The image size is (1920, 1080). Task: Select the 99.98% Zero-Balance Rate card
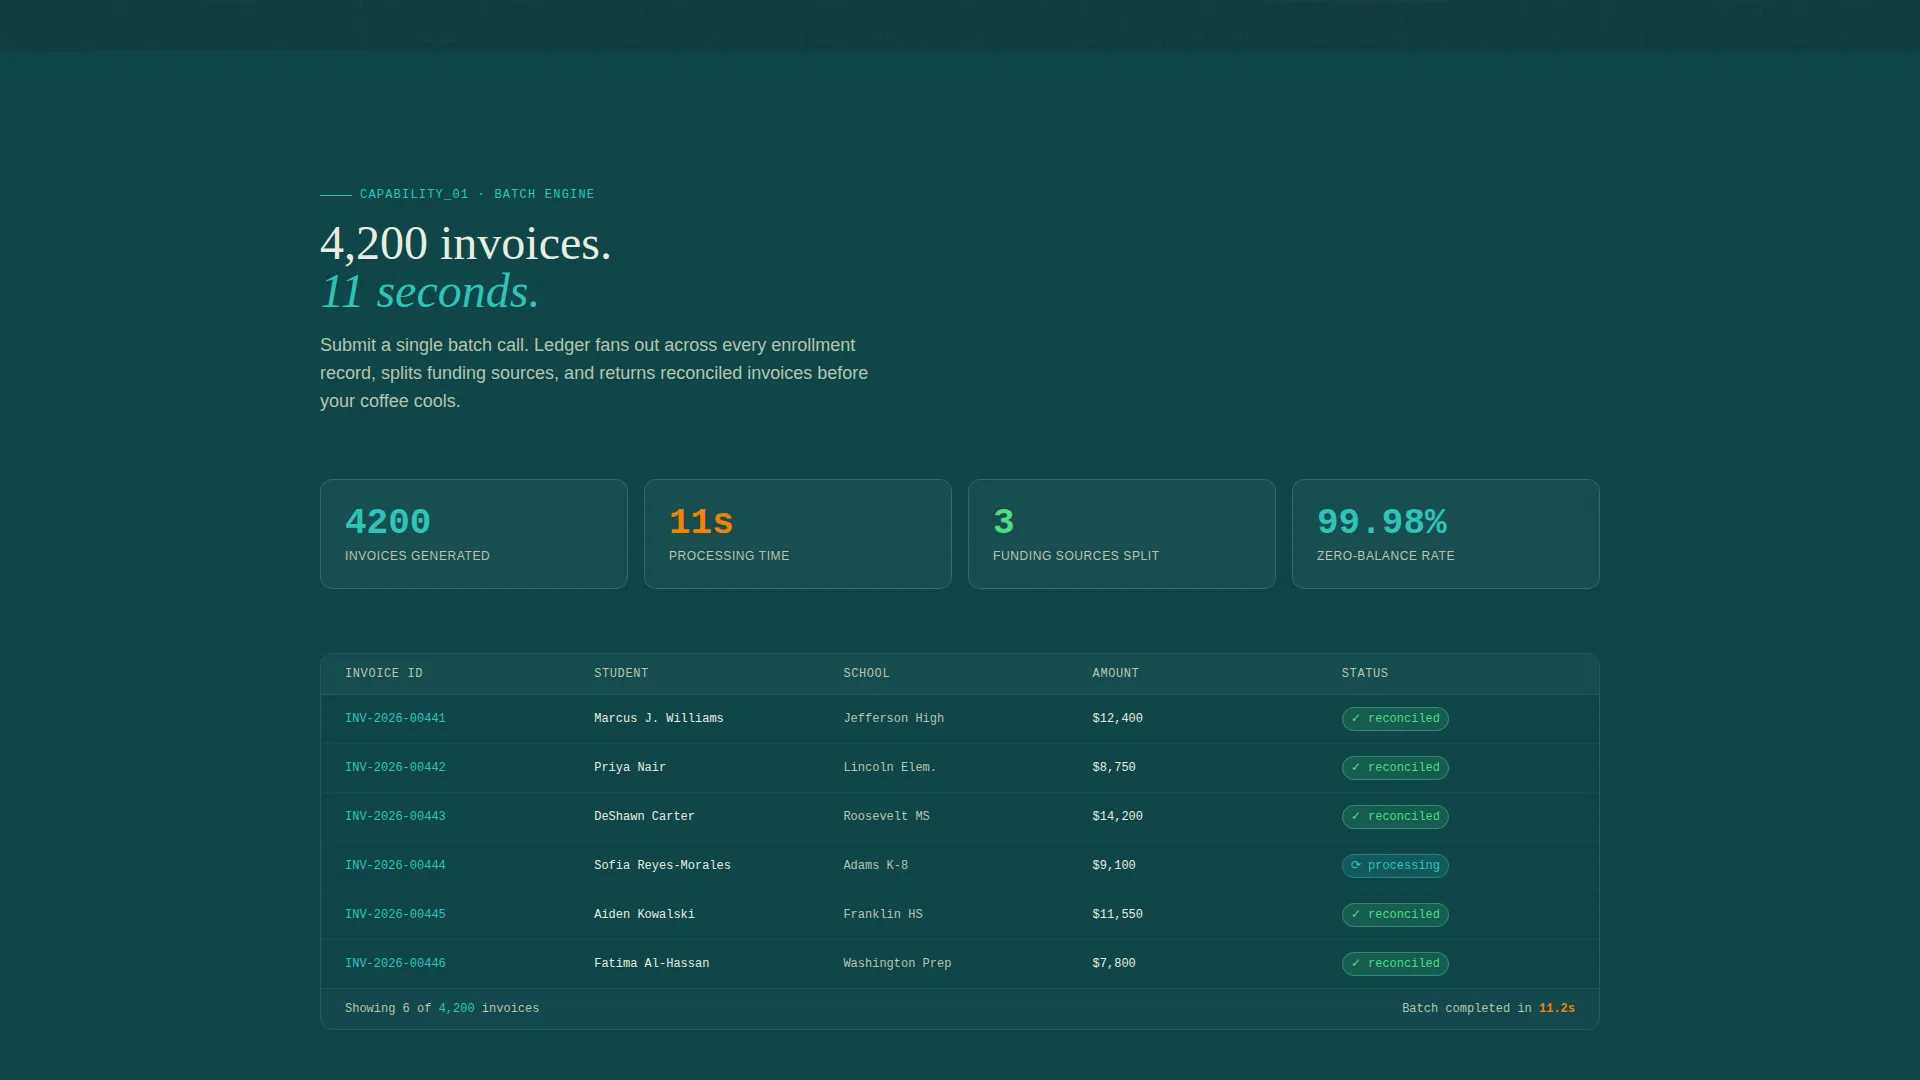click(x=1446, y=534)
